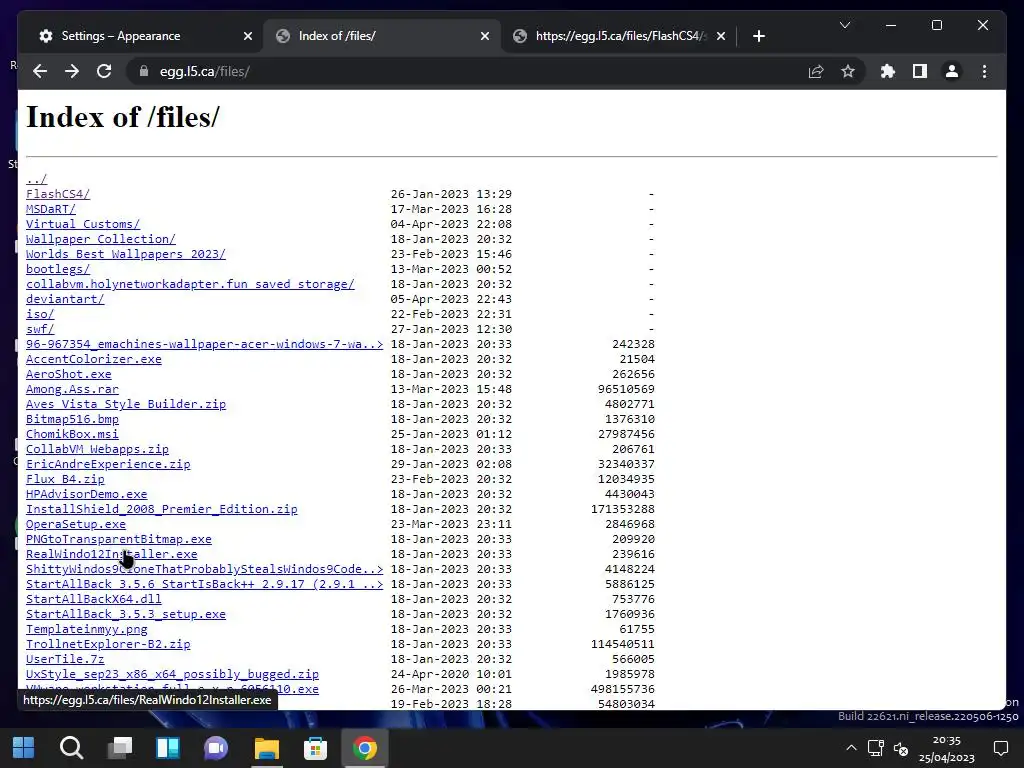View site security lock info
Screen dimensions: 1024x768
(144, 71)
